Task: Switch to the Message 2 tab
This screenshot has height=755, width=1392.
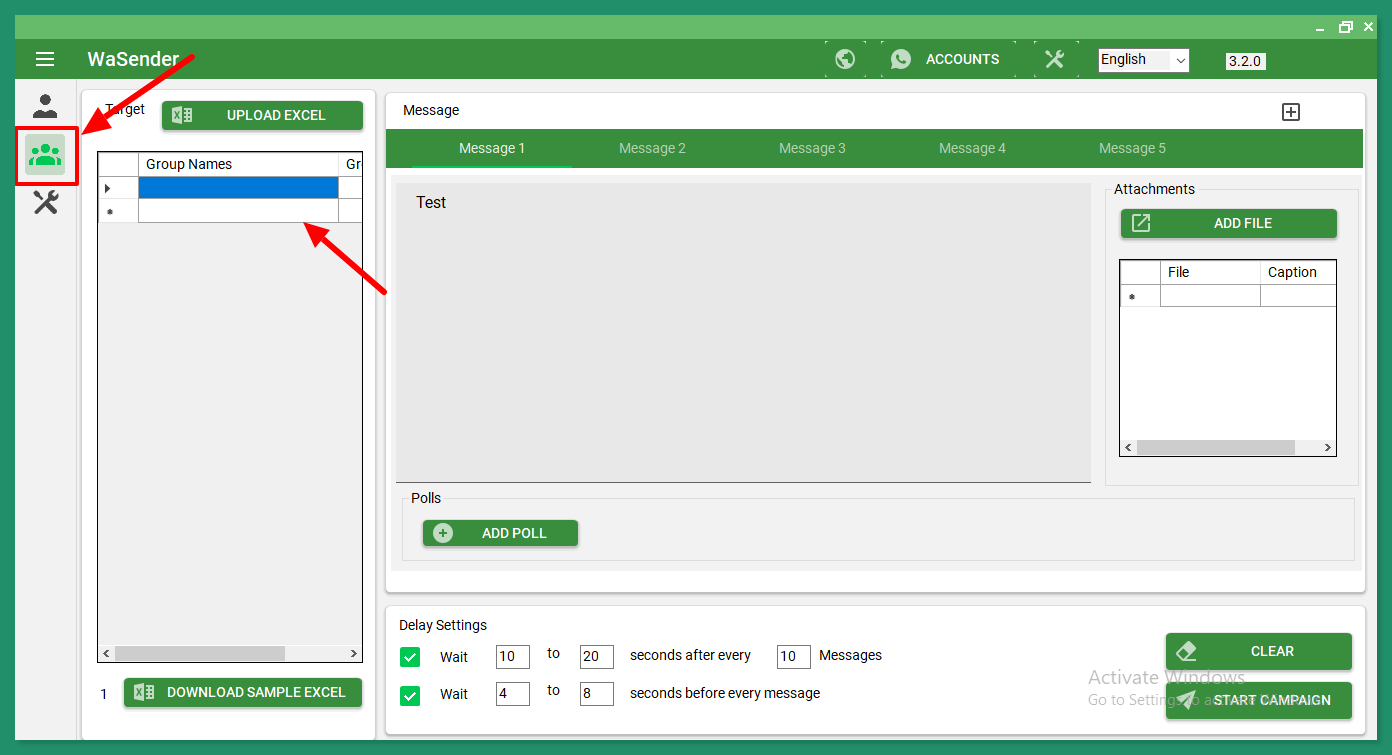Action: 652,148
